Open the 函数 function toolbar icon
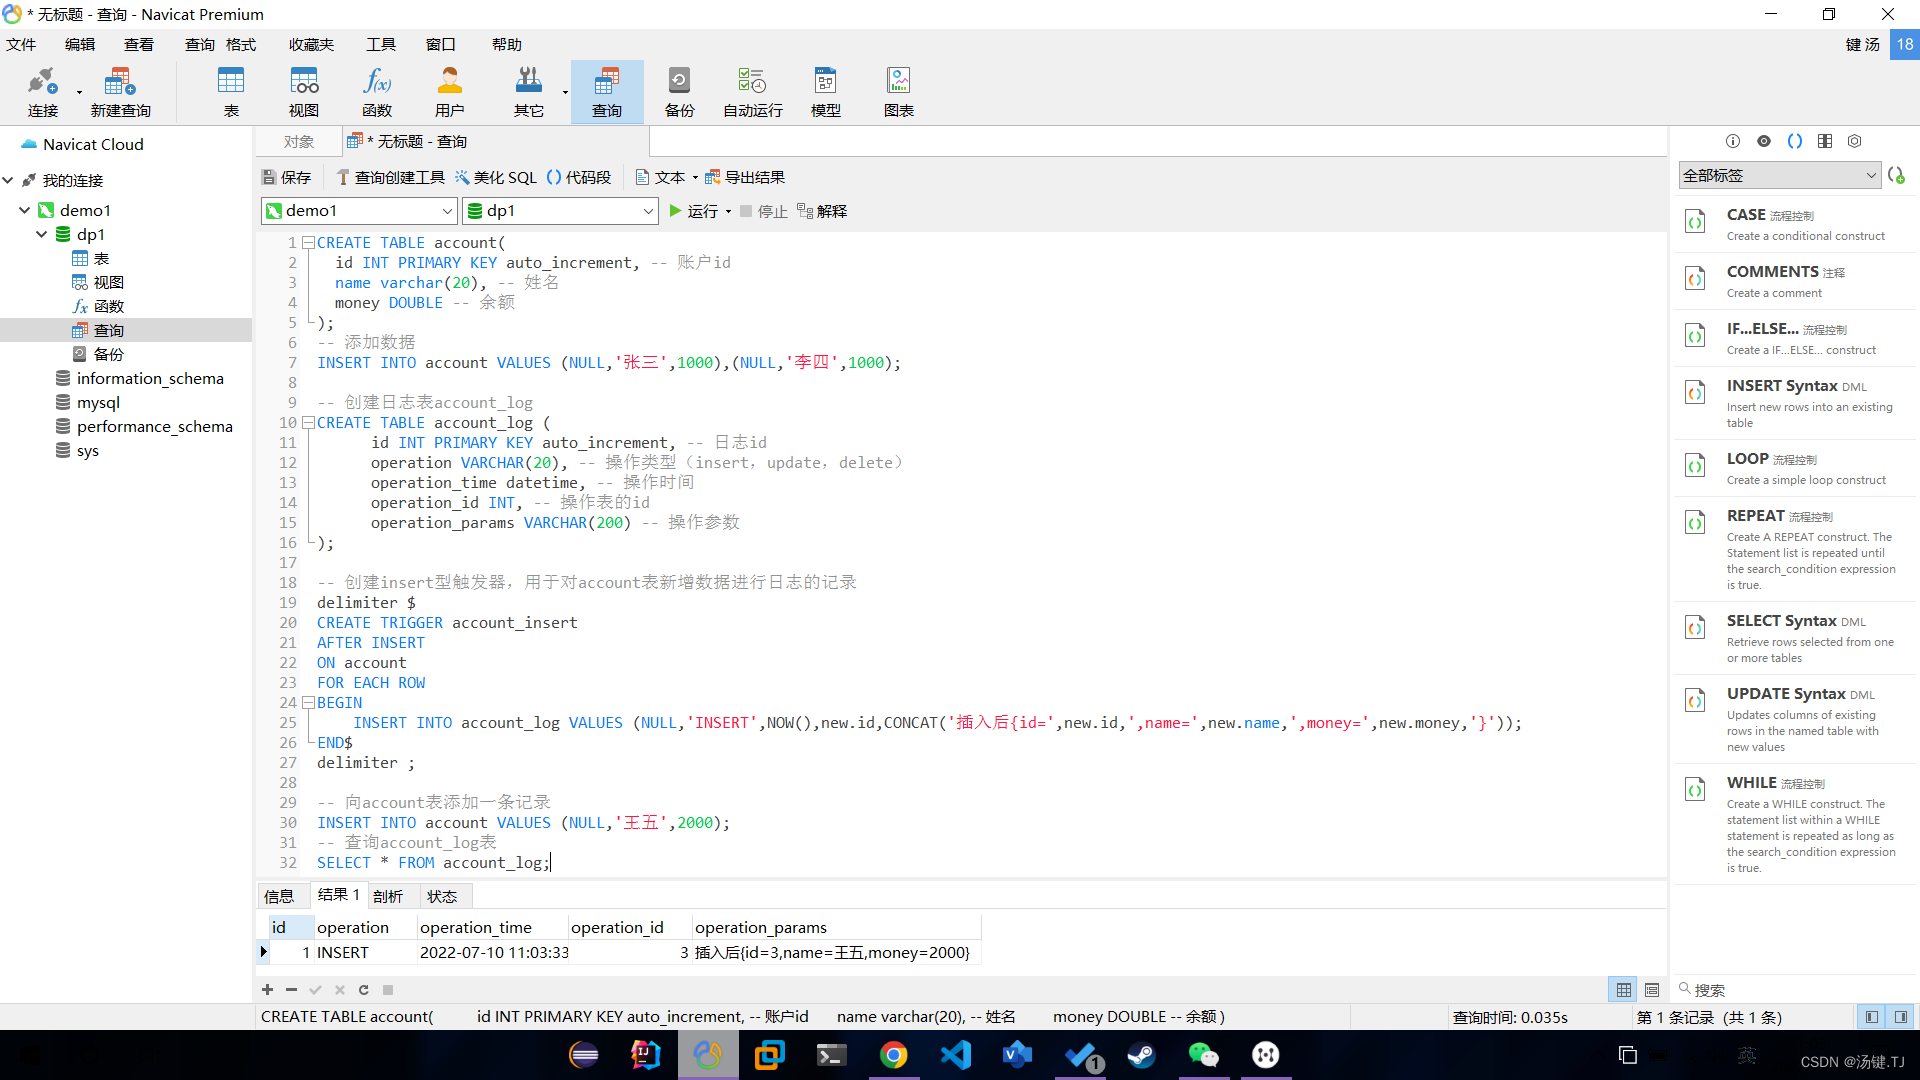1920x1080 pixels. coord(377,92)
